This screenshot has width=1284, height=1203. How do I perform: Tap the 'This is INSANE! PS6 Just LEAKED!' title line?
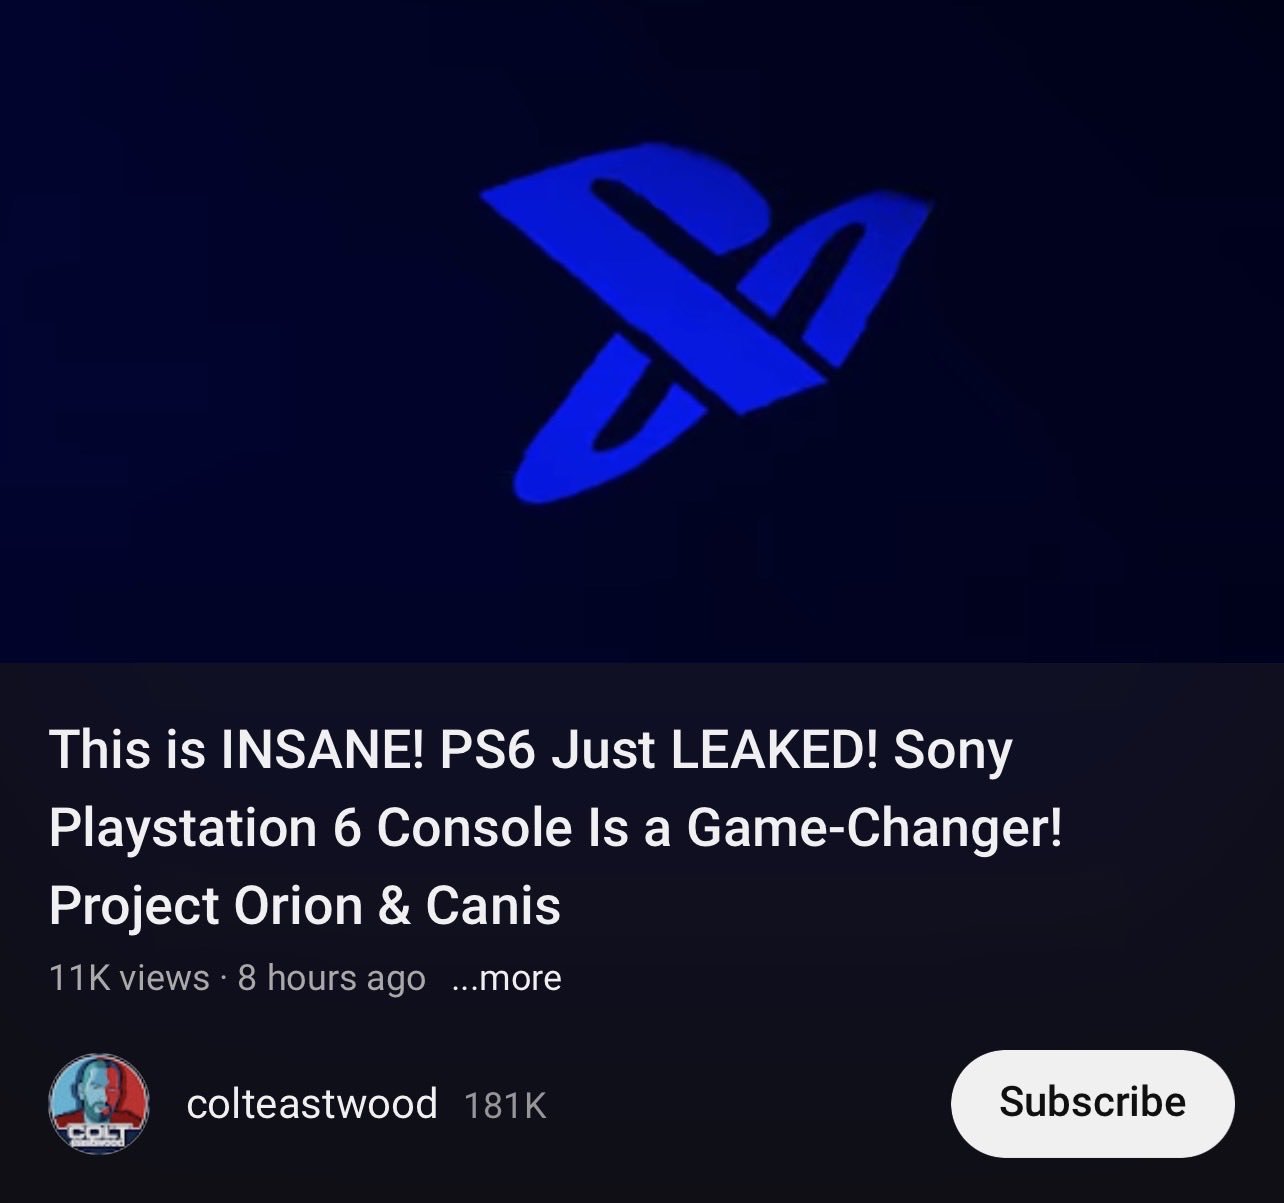point(530,750)
